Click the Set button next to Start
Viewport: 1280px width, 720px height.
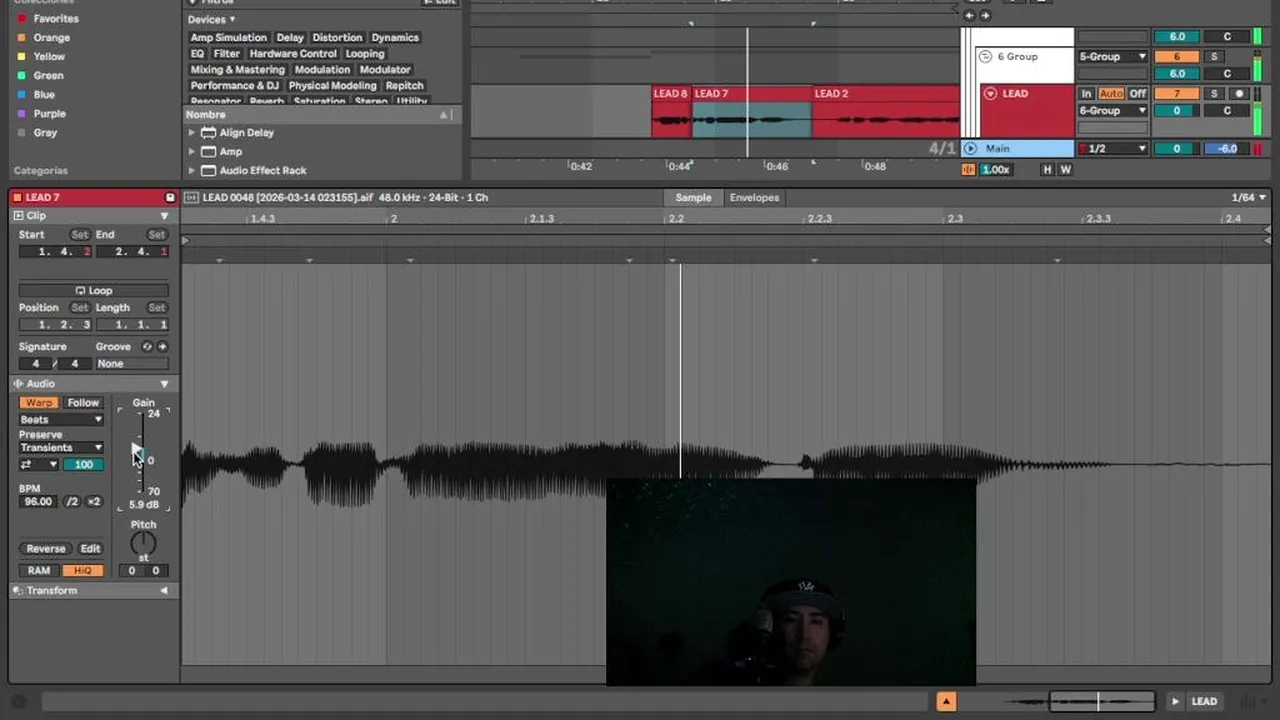click(79, 234)
